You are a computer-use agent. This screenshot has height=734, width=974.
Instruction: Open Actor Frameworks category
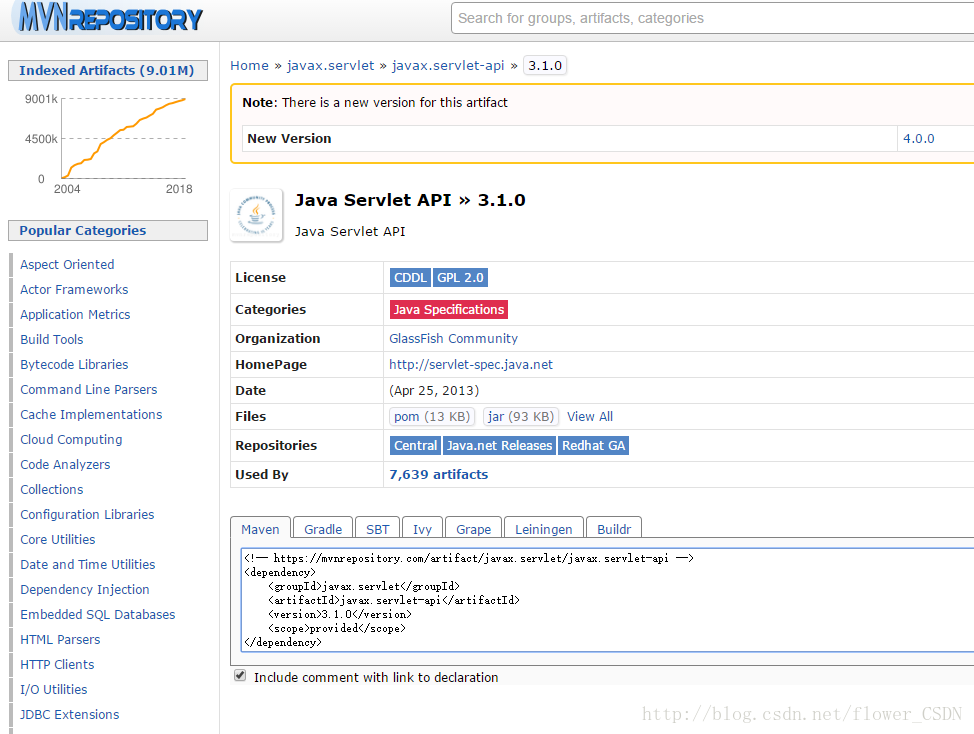coord(74,289)
